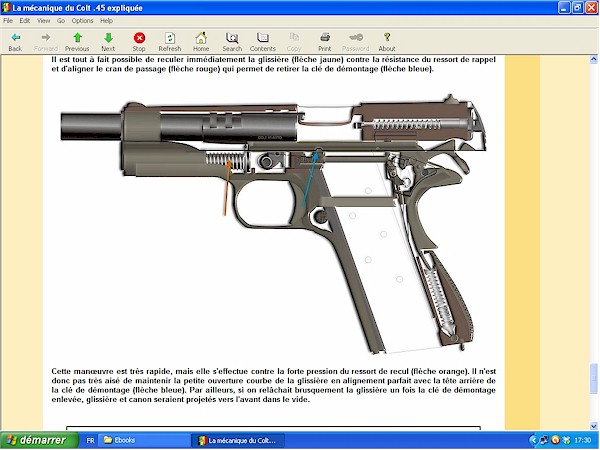Switch to the Ebooks taskbar window
Viewport: 600px width, 450px height.
145,440
